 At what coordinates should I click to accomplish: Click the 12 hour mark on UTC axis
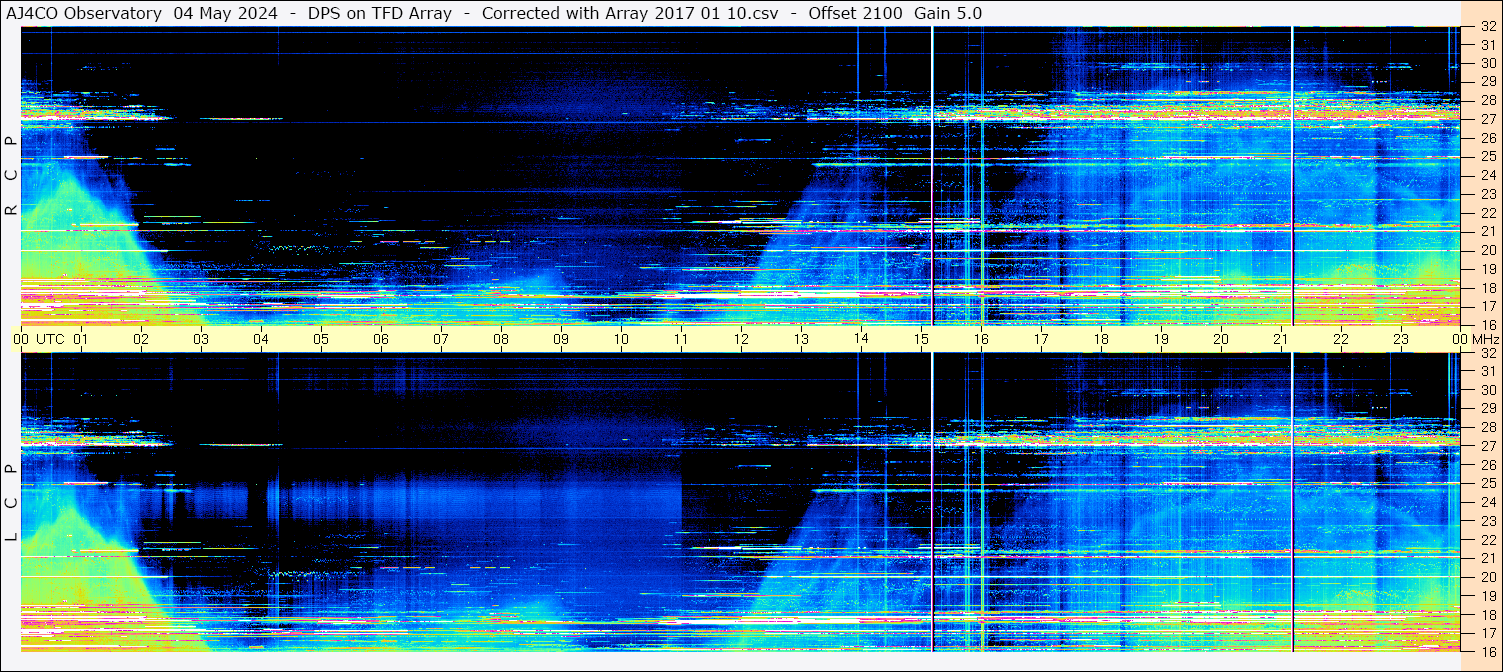pos(741,339)
